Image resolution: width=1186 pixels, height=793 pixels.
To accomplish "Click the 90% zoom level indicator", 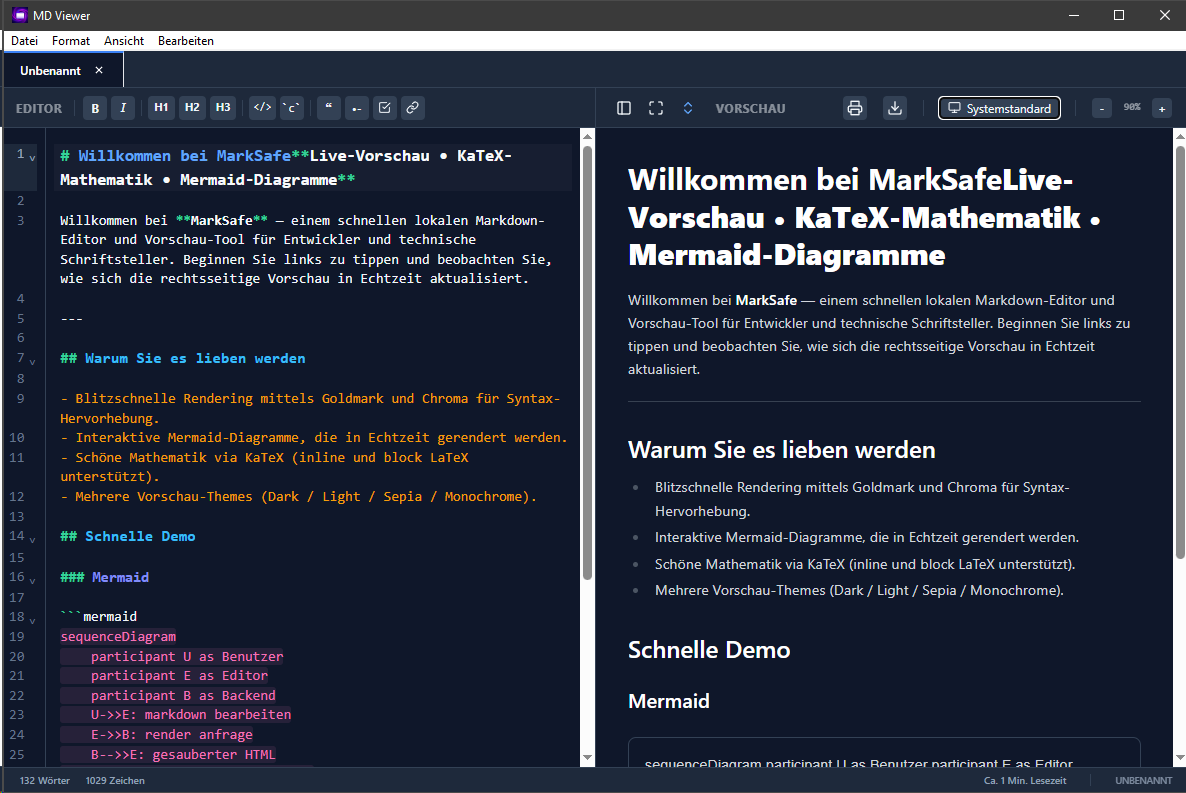I will [x=1132, y=107].
